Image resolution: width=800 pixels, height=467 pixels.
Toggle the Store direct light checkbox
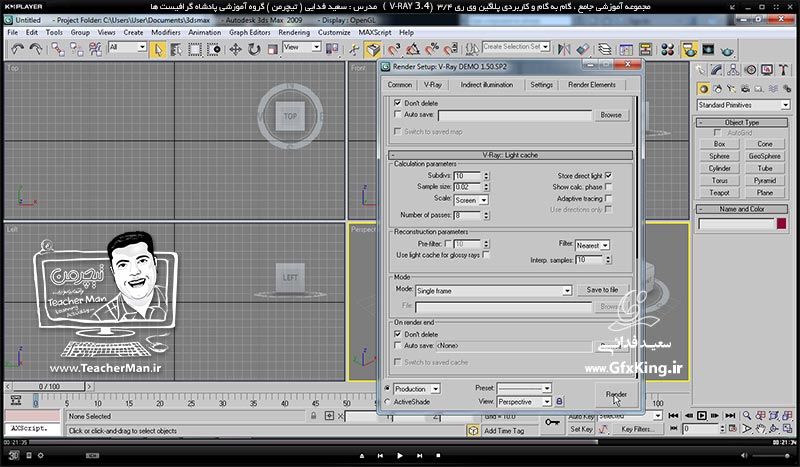pos(608,176)
